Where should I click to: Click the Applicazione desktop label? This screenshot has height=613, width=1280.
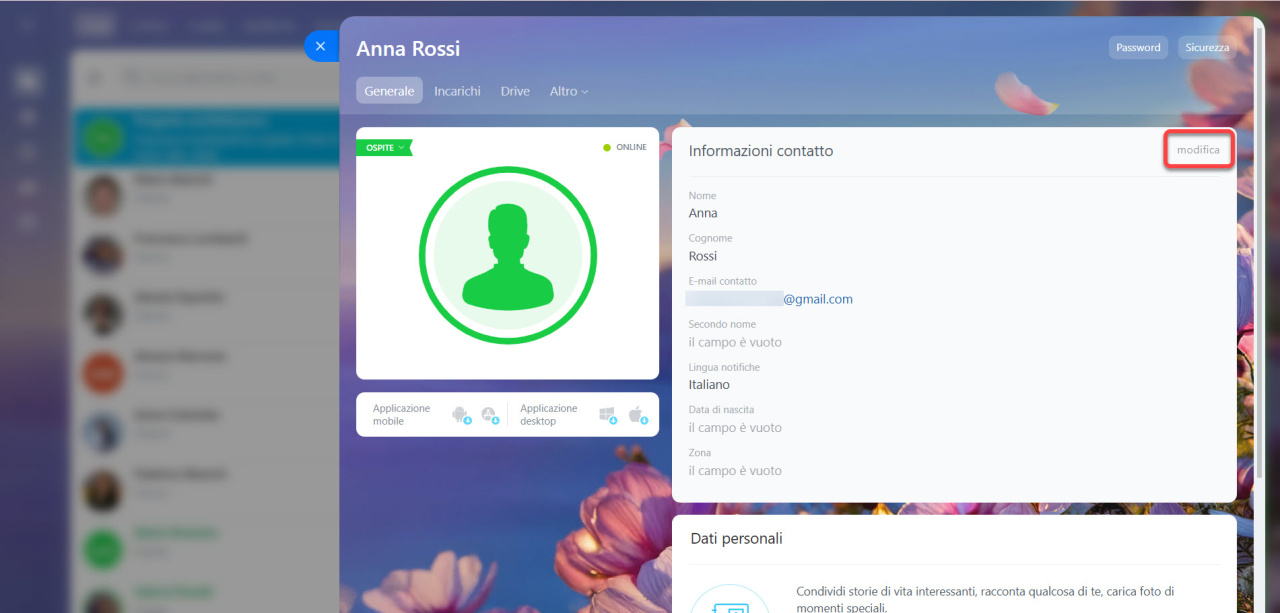(549, 415)
